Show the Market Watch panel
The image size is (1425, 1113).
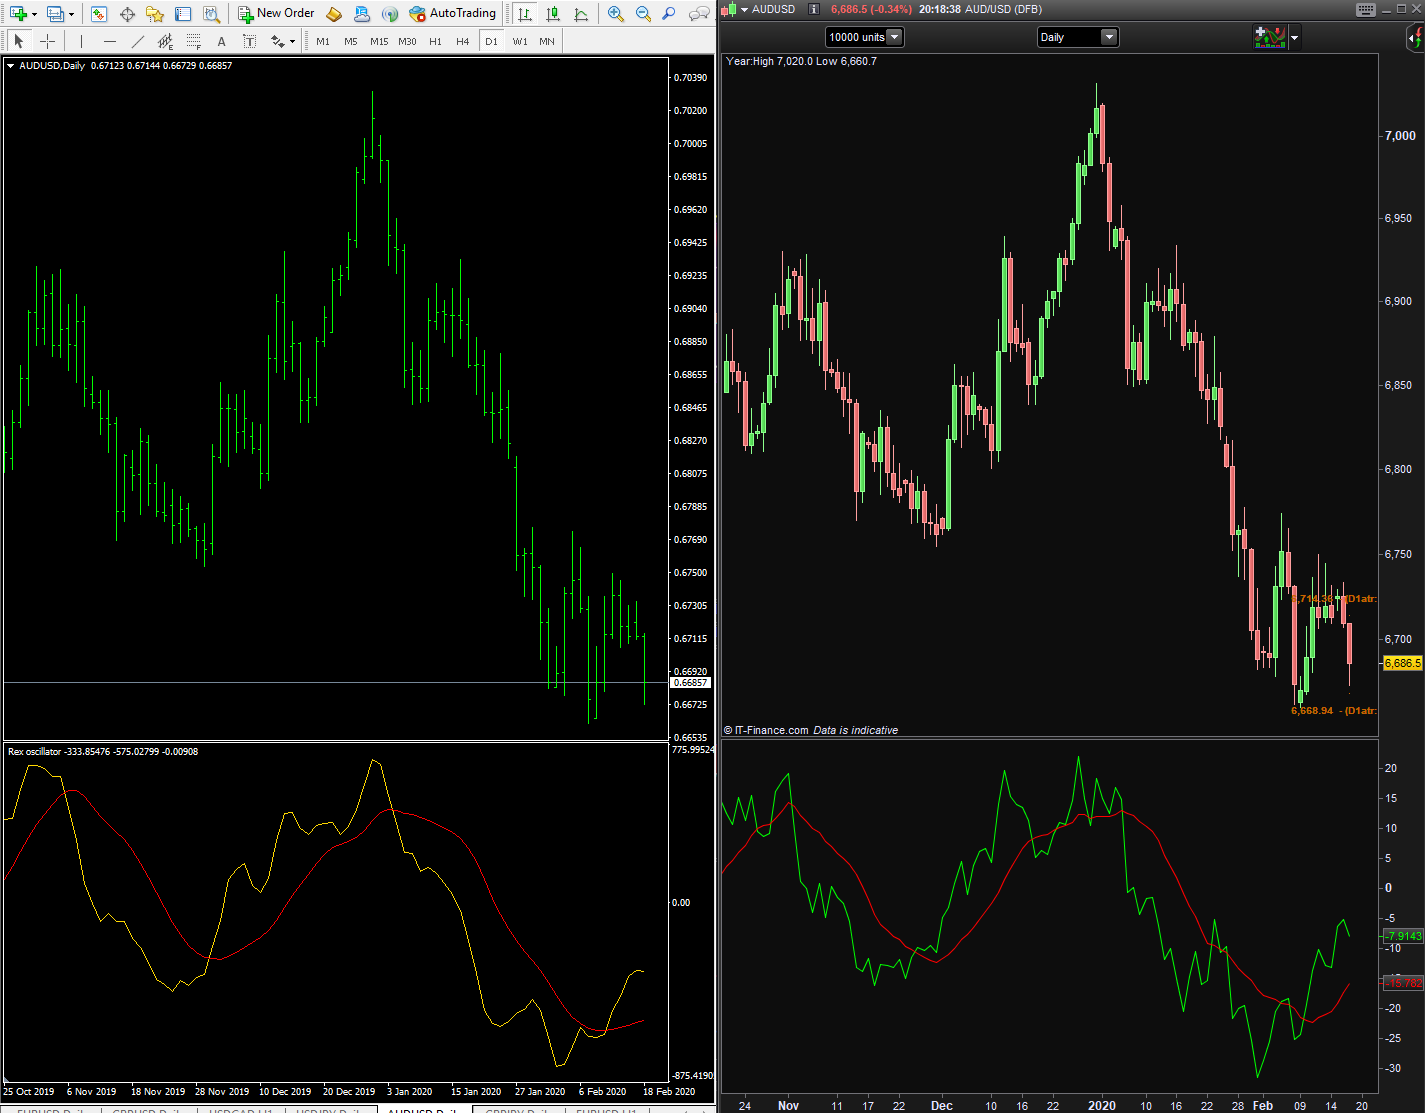pos(98,14)
